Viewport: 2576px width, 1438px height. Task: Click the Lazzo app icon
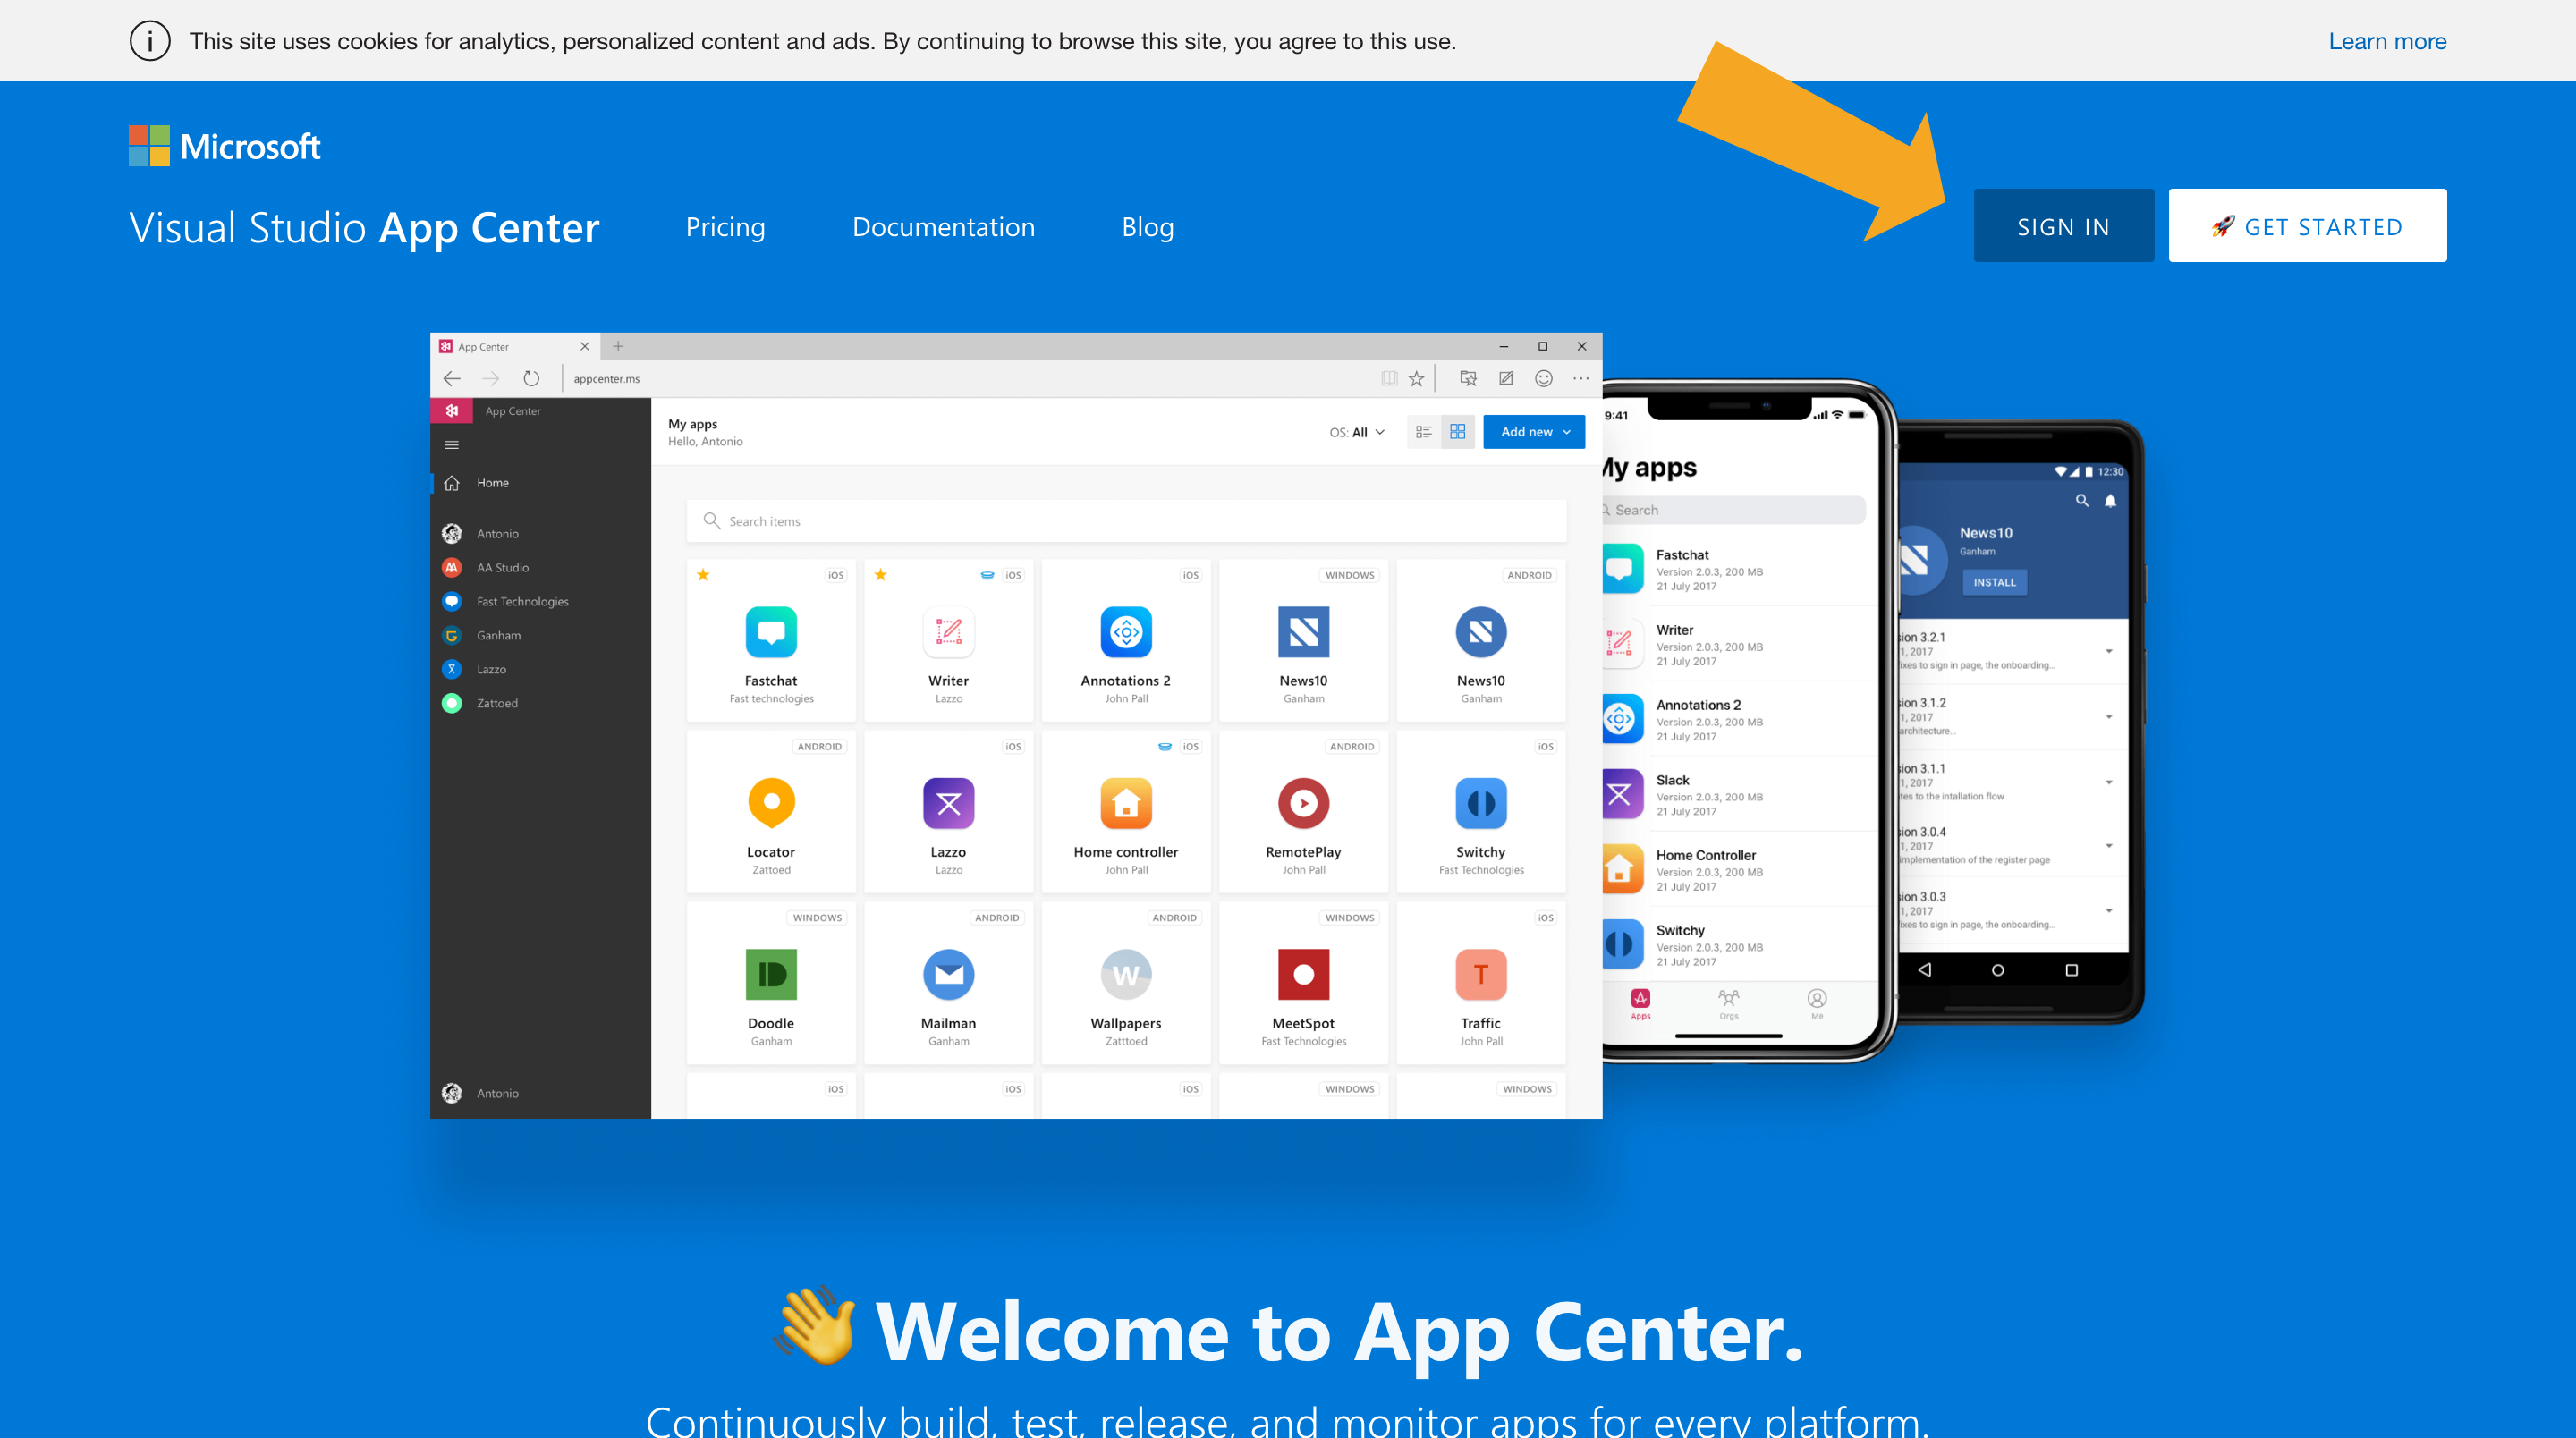tap(948, 803)
